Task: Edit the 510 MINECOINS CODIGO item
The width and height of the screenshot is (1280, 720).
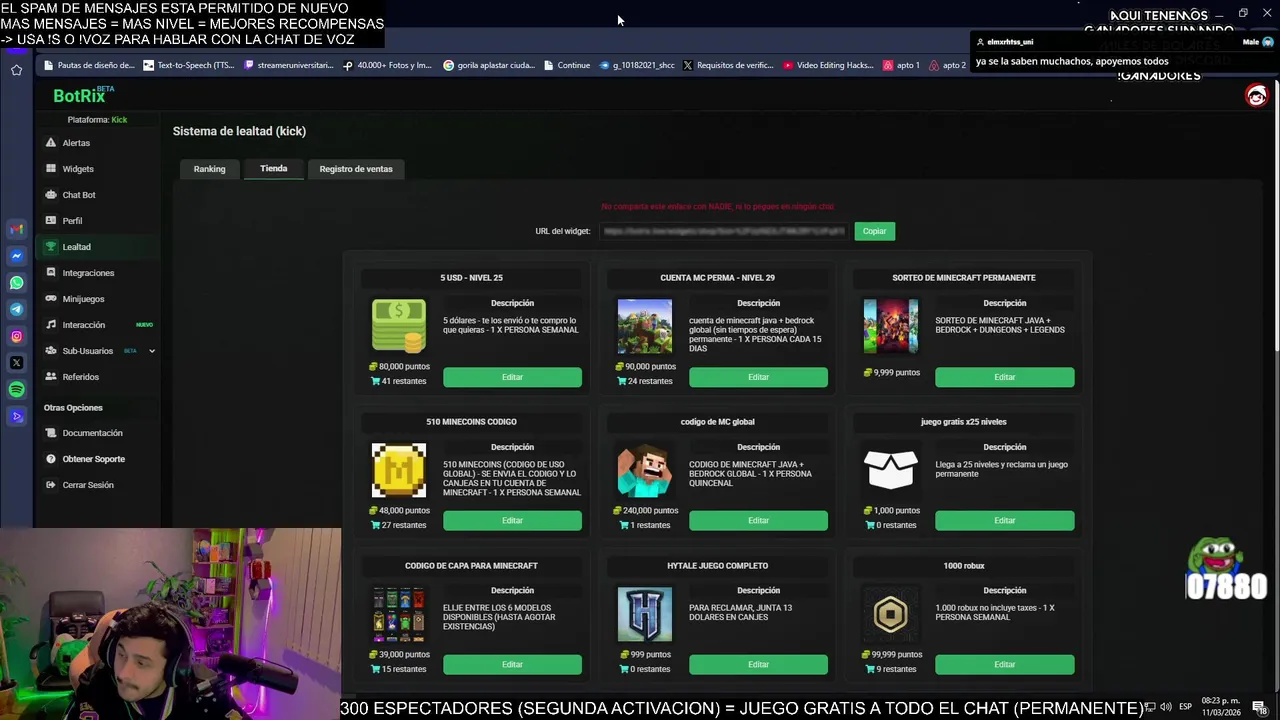Action: (x=512, y=520)
